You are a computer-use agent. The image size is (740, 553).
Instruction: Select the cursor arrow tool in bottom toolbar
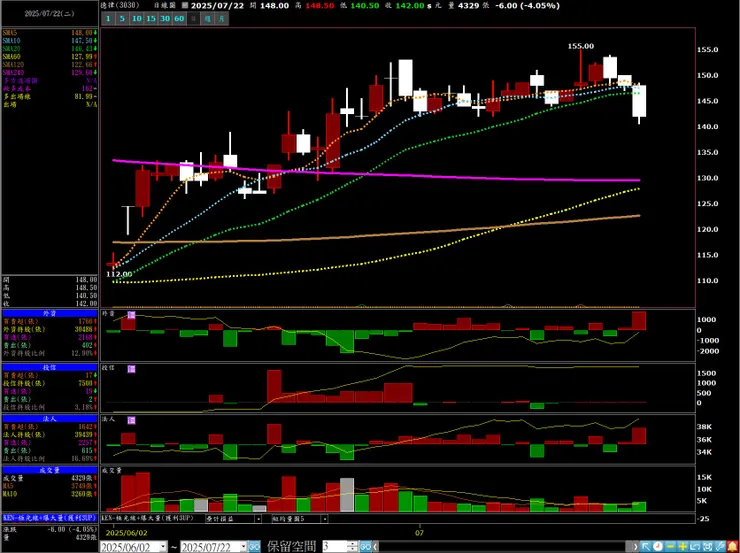(646, 547)
